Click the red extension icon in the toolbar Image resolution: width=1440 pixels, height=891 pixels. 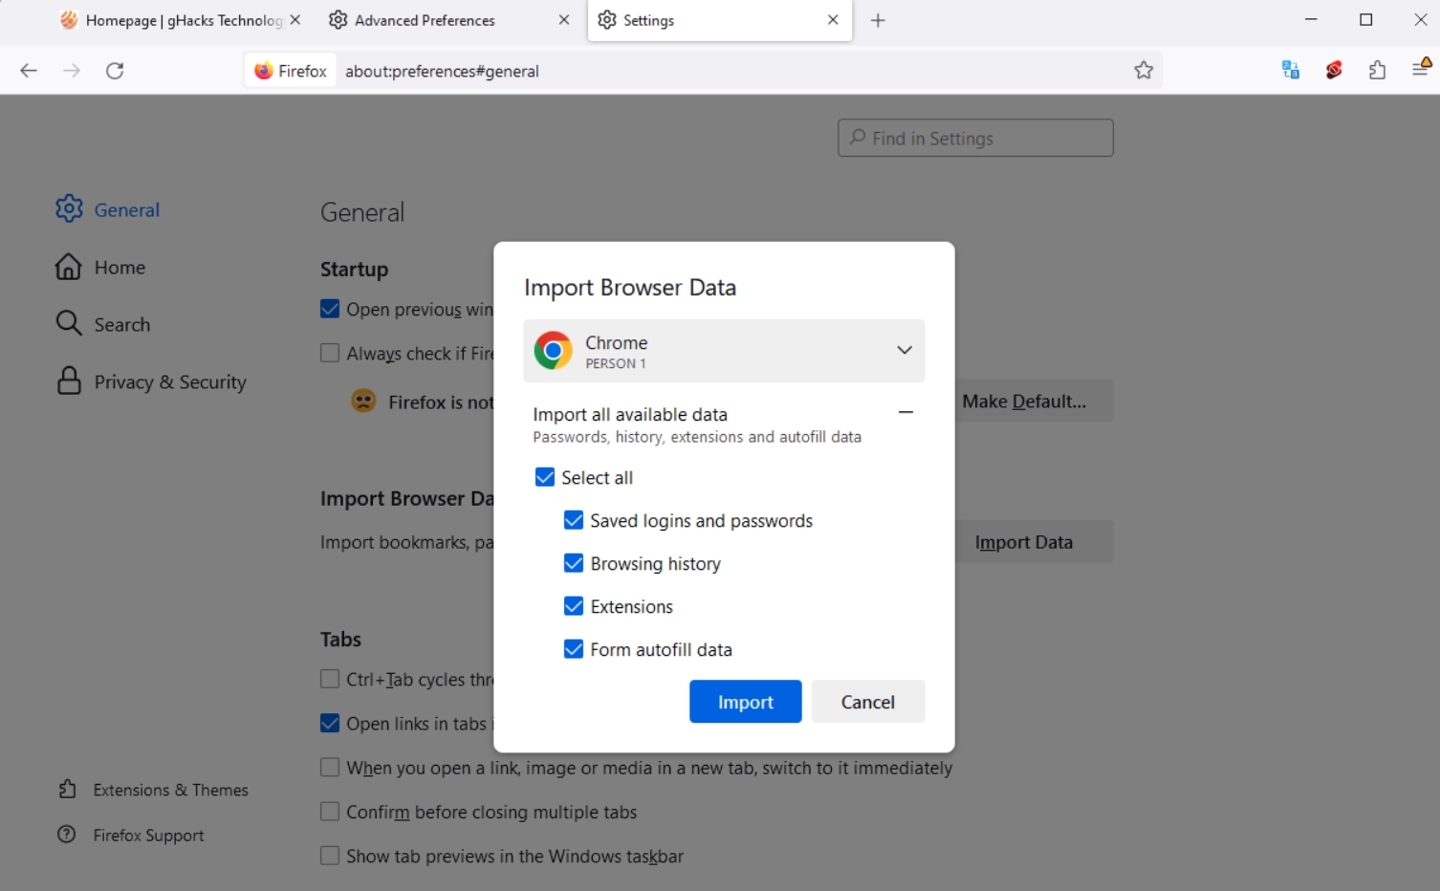(1334, 70)
